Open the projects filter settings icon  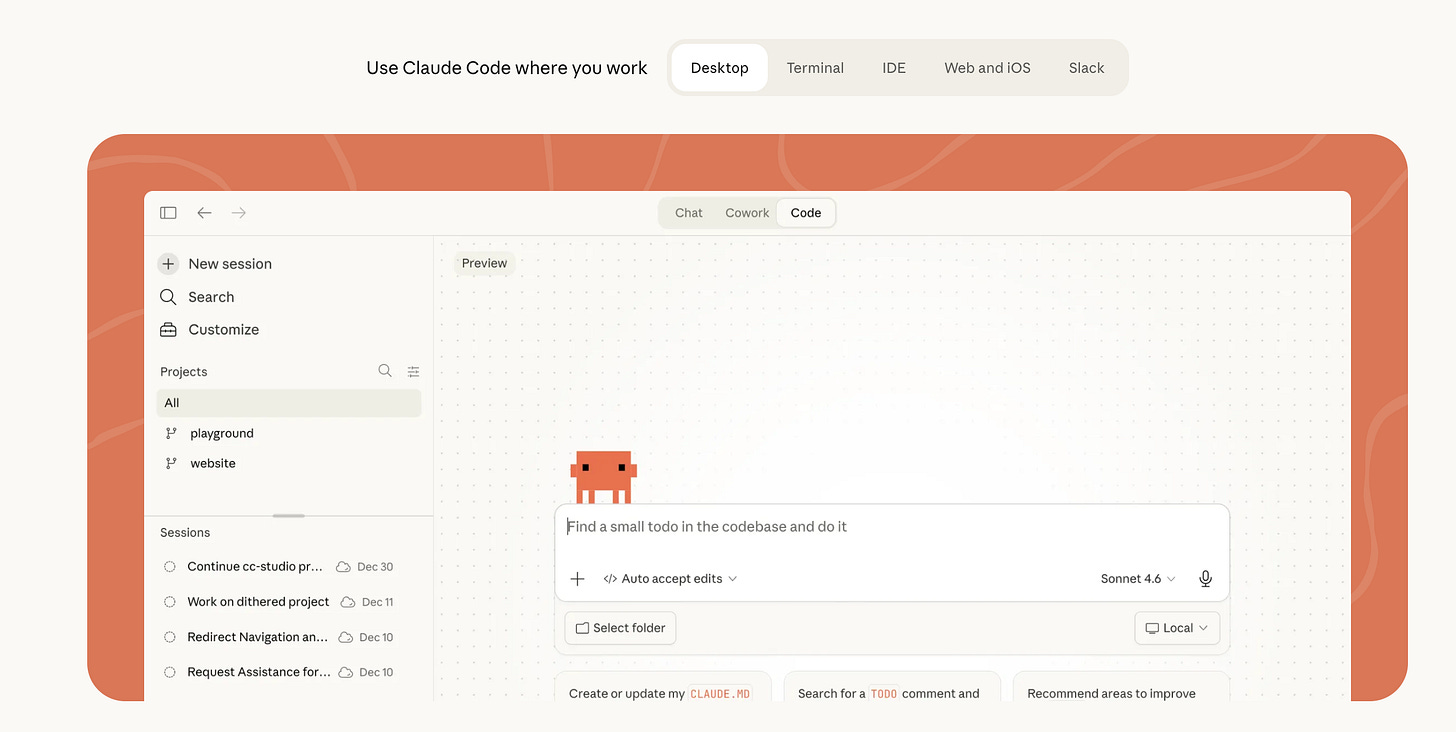point(413,372)
